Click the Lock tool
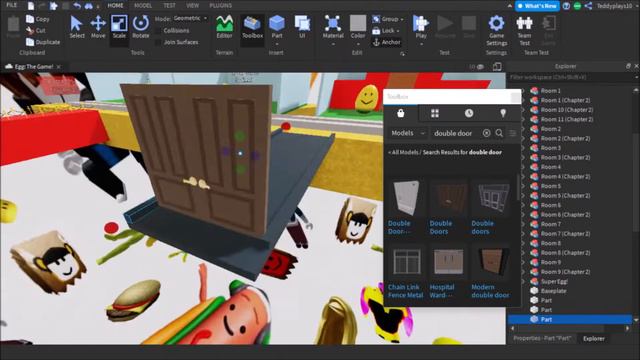 [383, 31]
